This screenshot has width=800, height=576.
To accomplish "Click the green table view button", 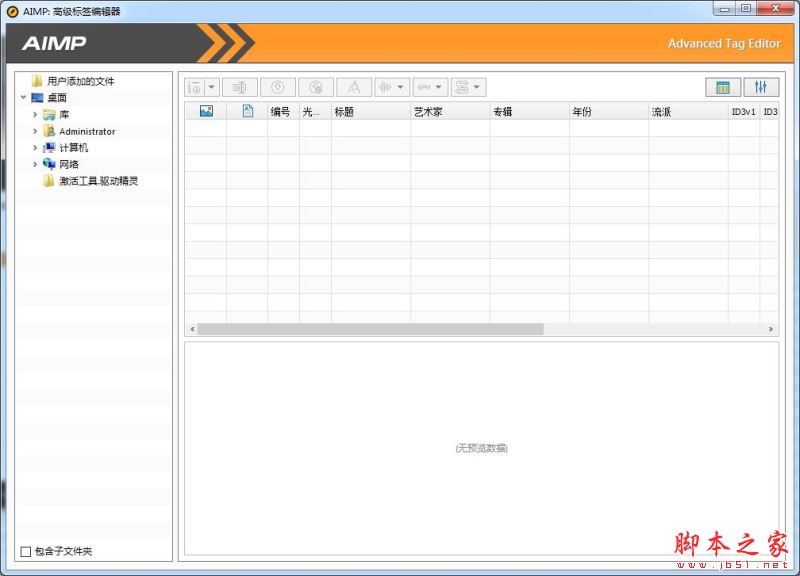I will tap(723, 87).
